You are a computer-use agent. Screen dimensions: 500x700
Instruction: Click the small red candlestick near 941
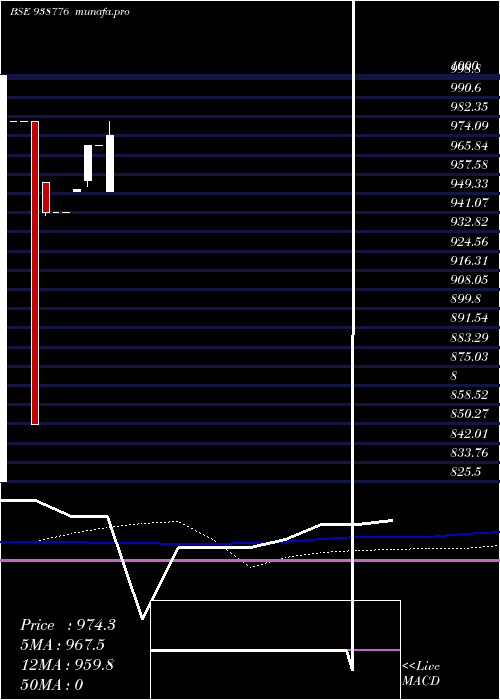(46, 197)
